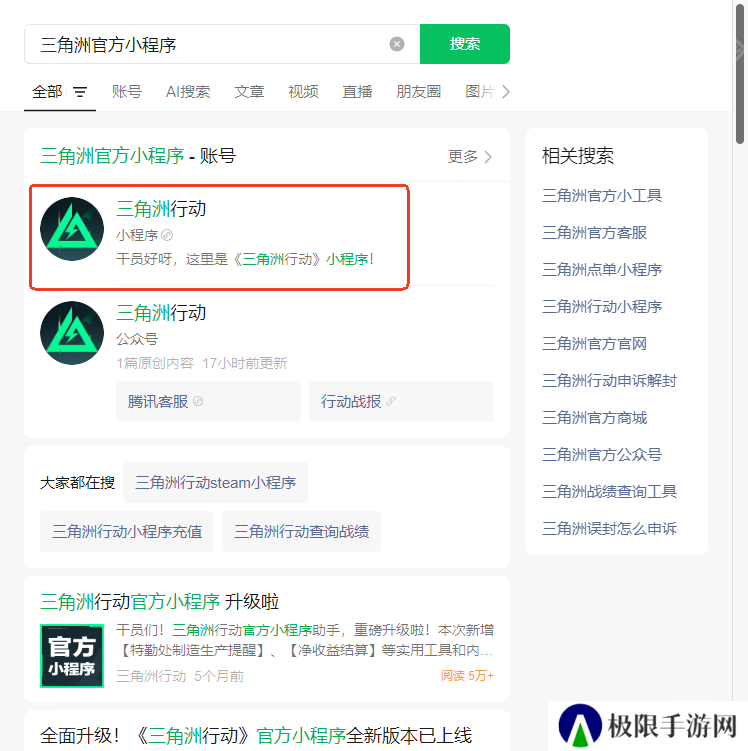The image size is (748, 751).
Task: Open related search 三角洲行动申诉解封
Action: click(x=609, y=380)
